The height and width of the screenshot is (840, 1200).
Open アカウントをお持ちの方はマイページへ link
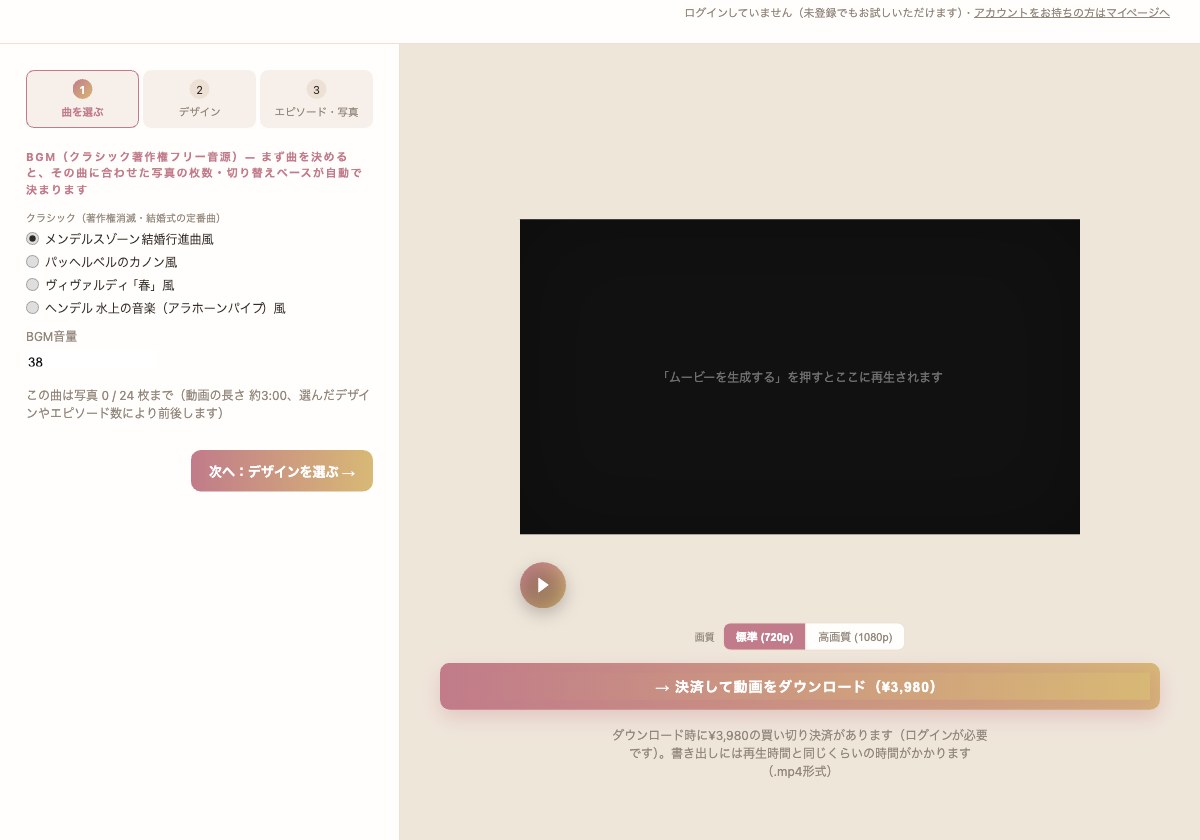[x=1072, y=13]
